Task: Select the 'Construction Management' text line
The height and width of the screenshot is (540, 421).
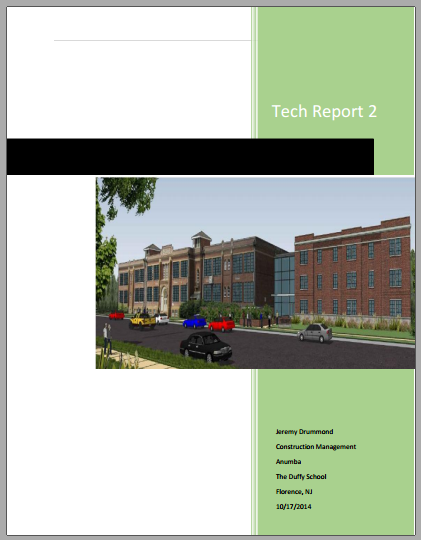Action: tap(316, 447)
